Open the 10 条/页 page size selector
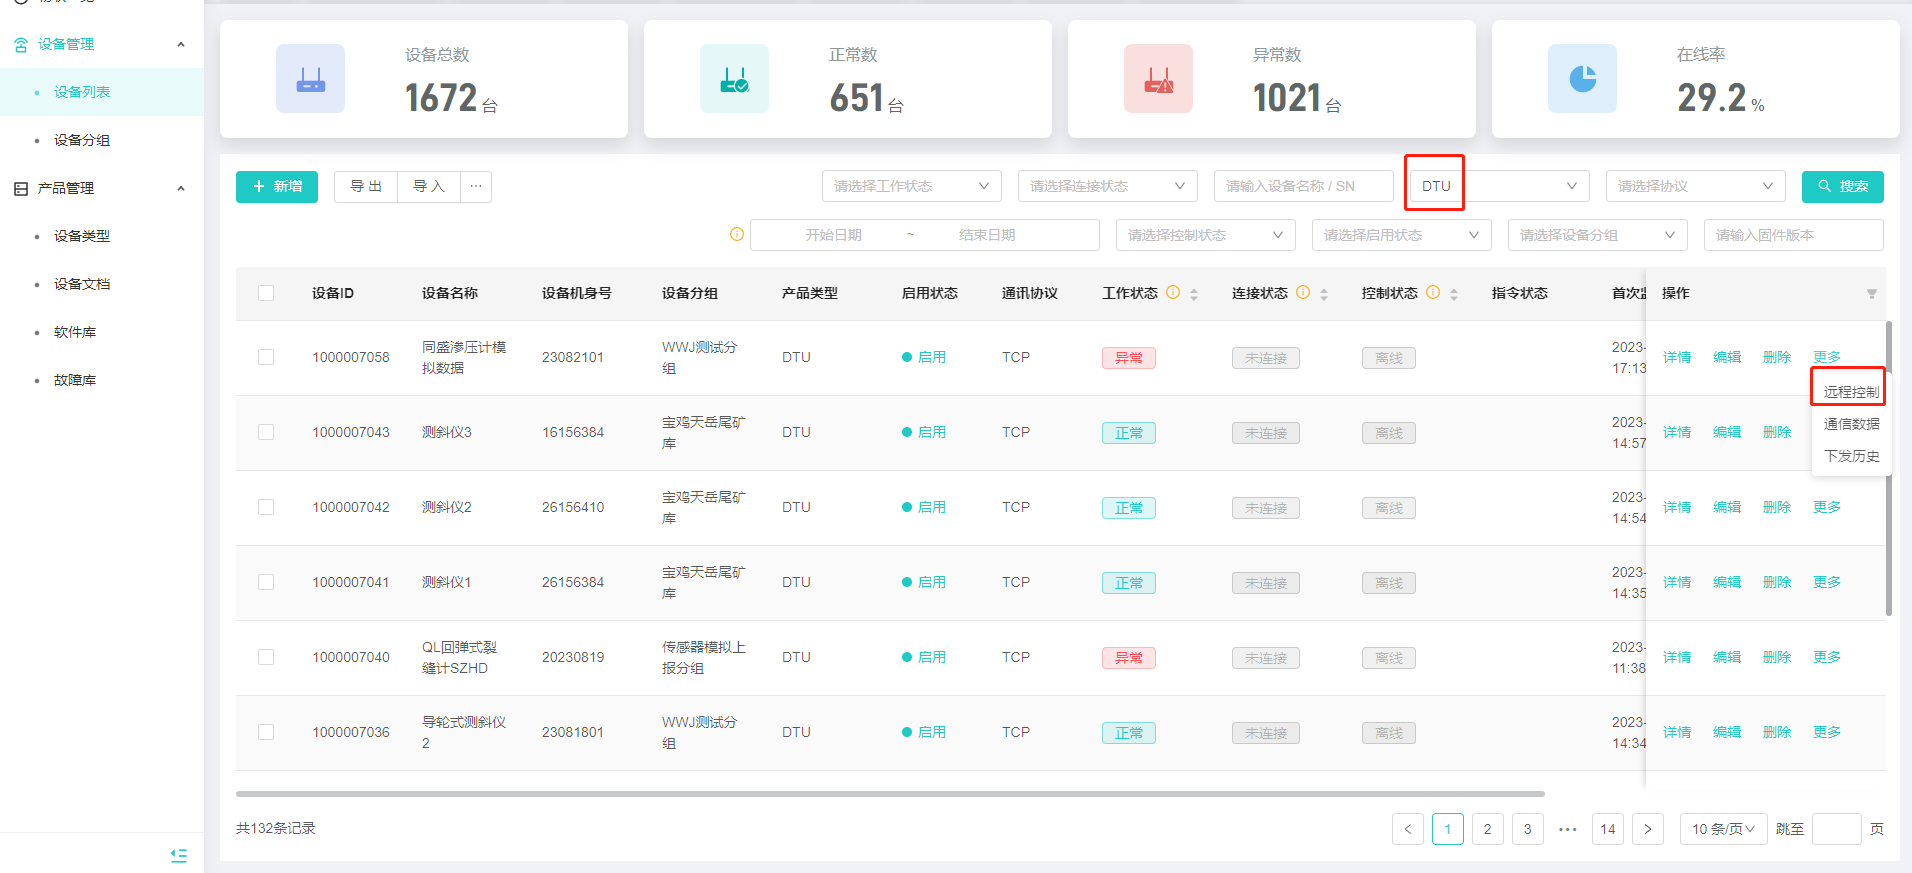The height and width of the screenshot is (873, 1912). (x=1723, y=829)
